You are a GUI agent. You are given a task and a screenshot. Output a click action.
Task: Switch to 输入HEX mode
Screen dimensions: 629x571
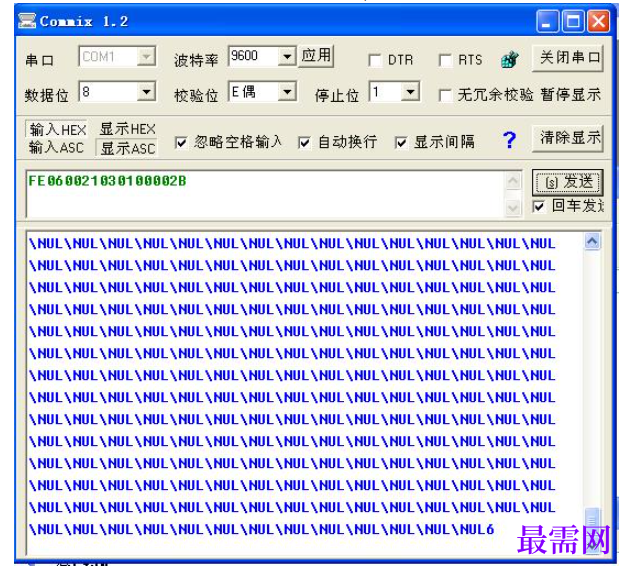click(x=57, y=130)
